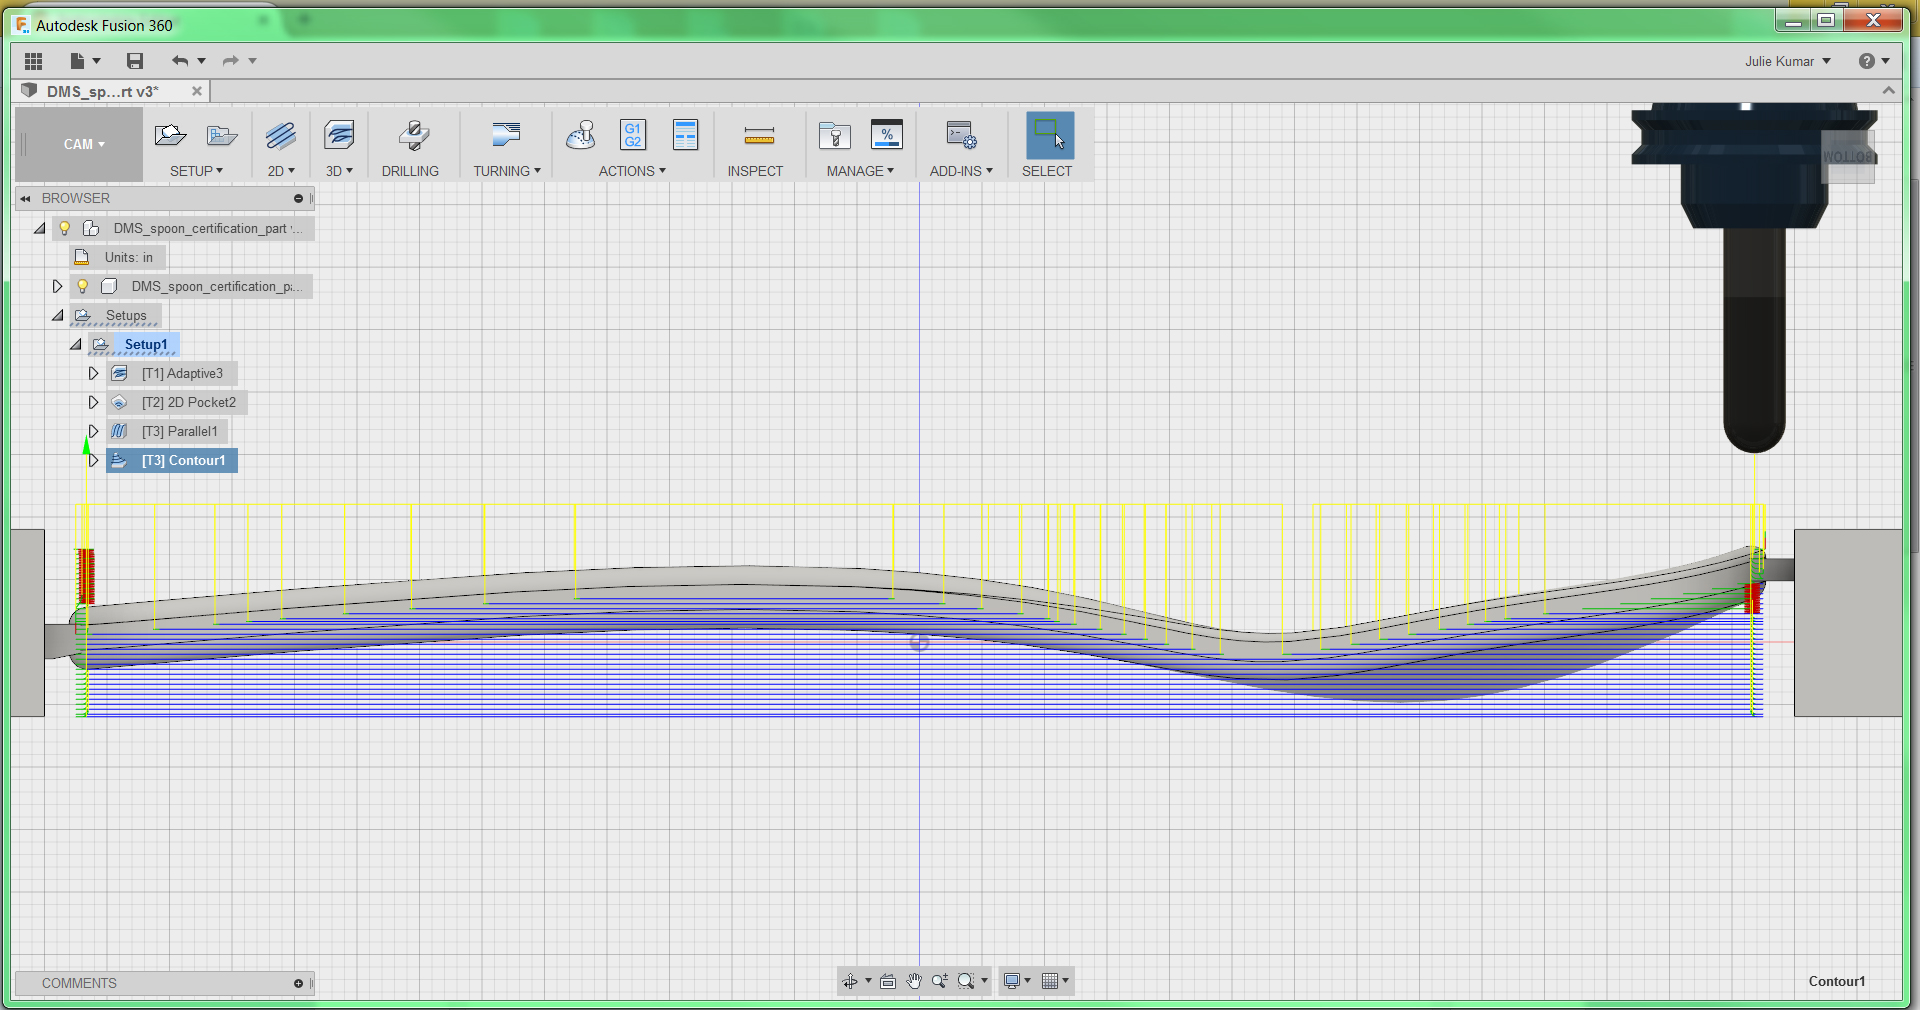
Task: Click the INSPECT menu label
Action: coord(755,171)
